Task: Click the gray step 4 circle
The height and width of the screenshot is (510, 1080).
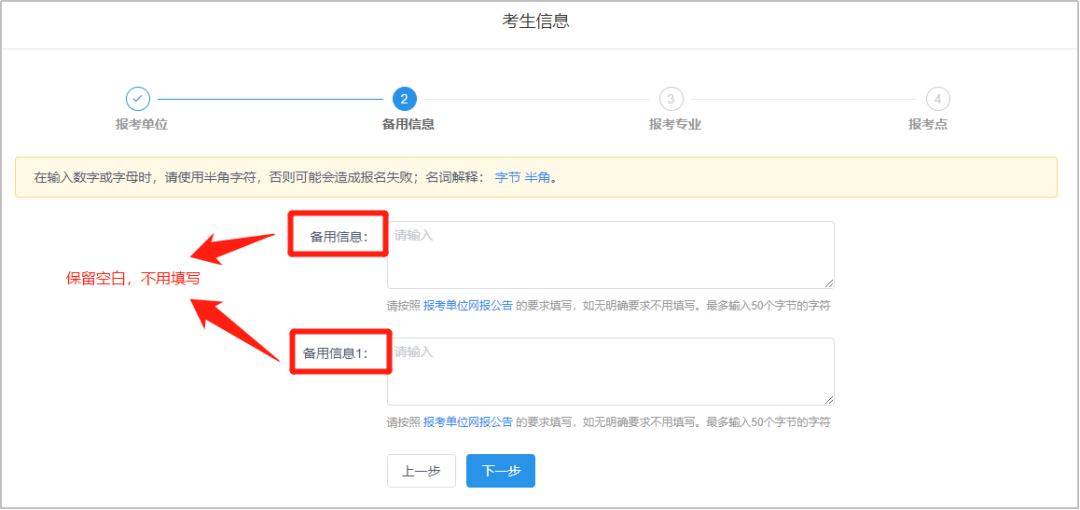Action: point(937,99)
